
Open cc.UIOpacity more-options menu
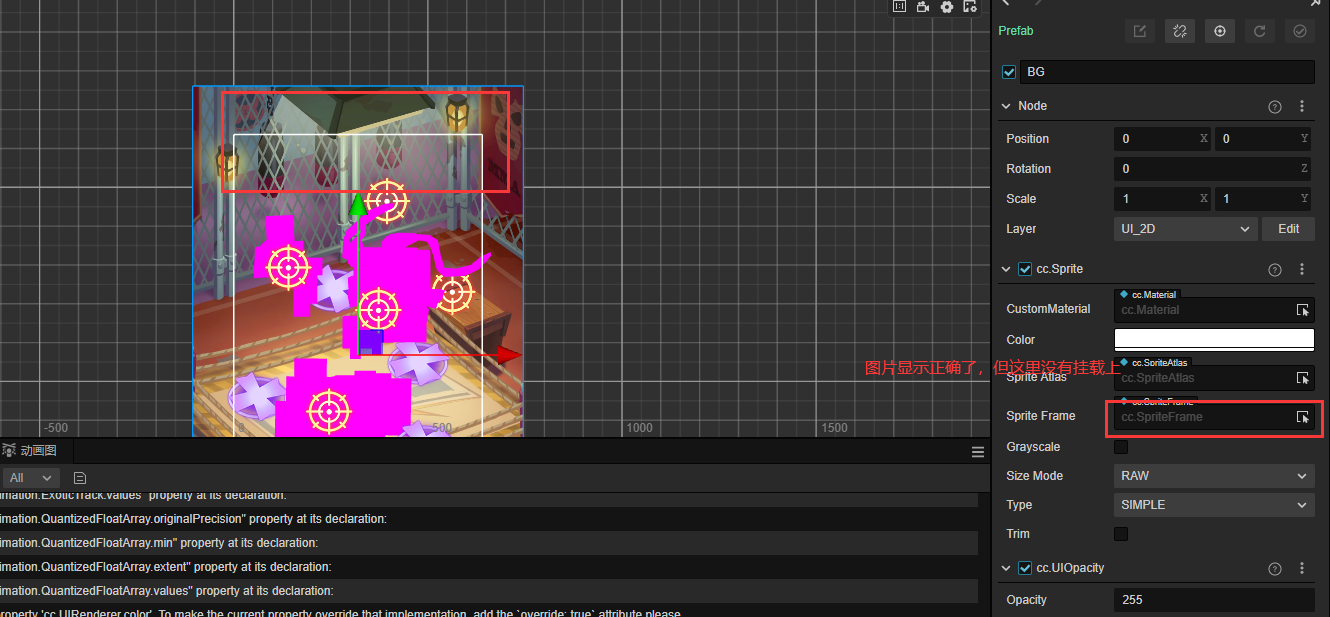click(1302, 568)
